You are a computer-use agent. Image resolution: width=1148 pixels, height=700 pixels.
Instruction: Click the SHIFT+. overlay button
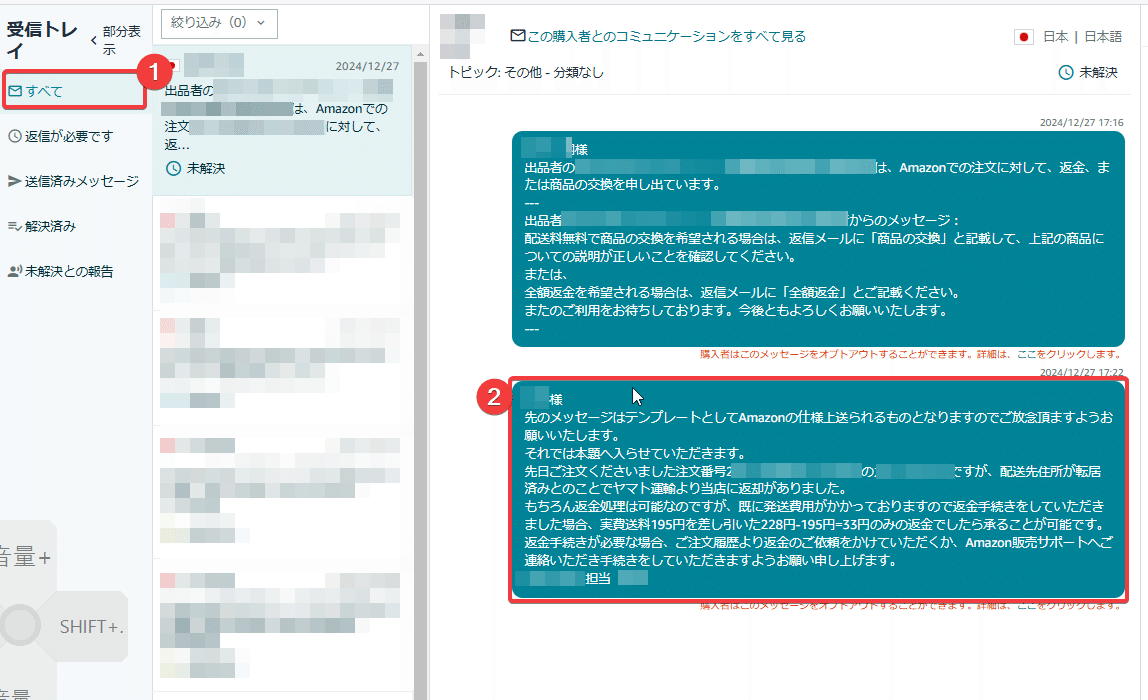(91, 627)
